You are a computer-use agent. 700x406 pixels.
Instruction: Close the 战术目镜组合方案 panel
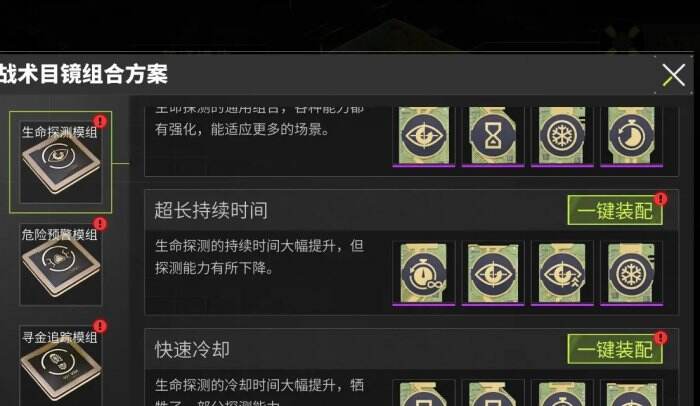(x=673, y=75)
